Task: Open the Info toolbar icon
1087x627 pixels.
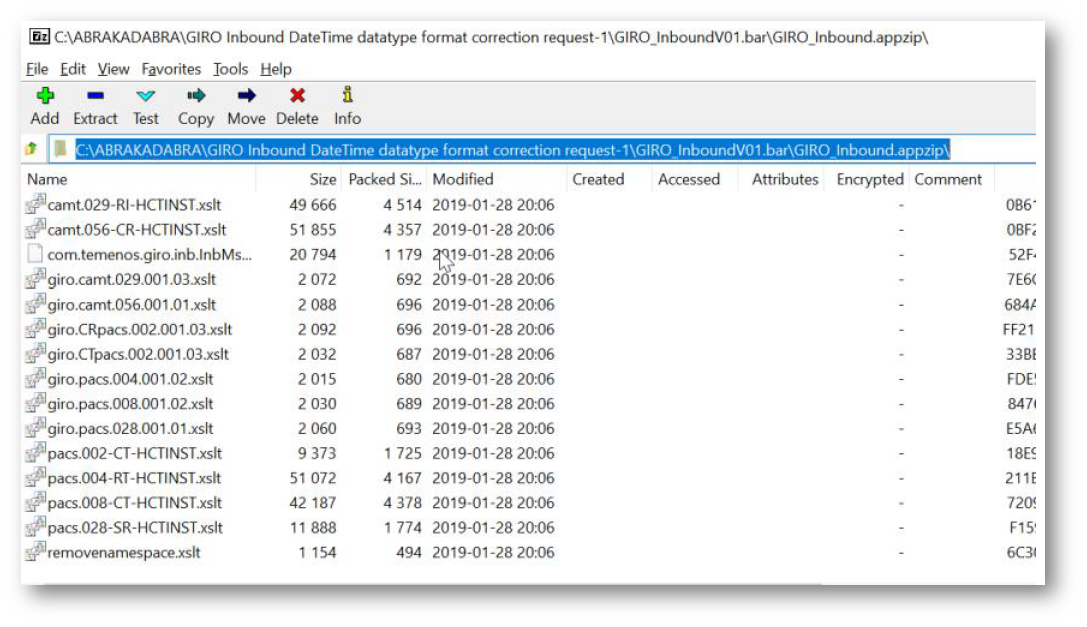Action: 347,96
